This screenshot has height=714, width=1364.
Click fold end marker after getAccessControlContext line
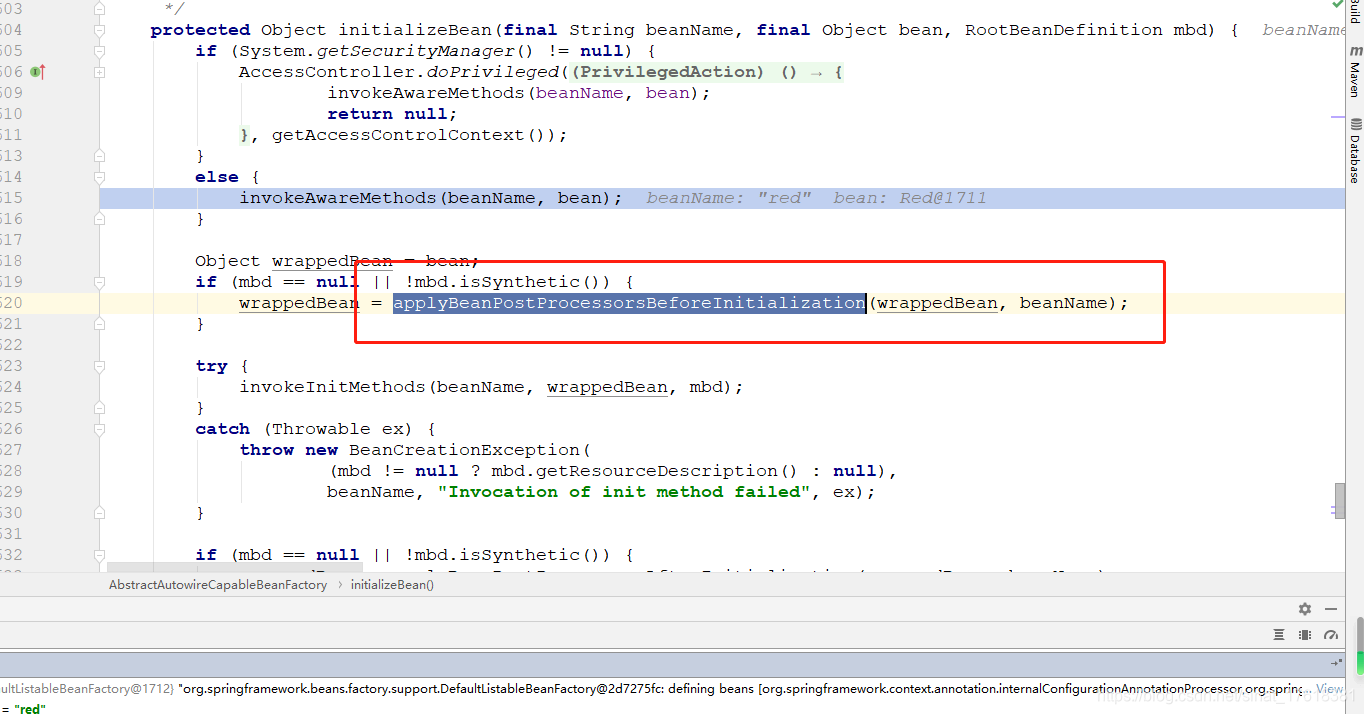(x=99, y=156)
